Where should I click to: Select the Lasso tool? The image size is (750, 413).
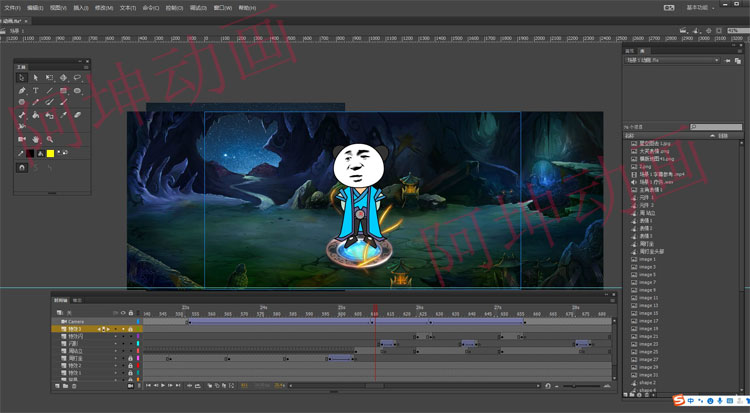tap(77, 78)
